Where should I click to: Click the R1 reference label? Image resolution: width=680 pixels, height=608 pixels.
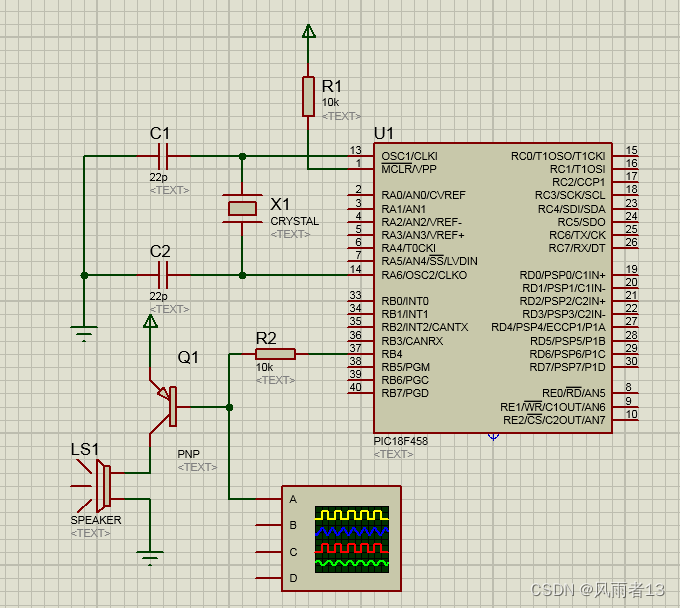[x=332, y=86]
